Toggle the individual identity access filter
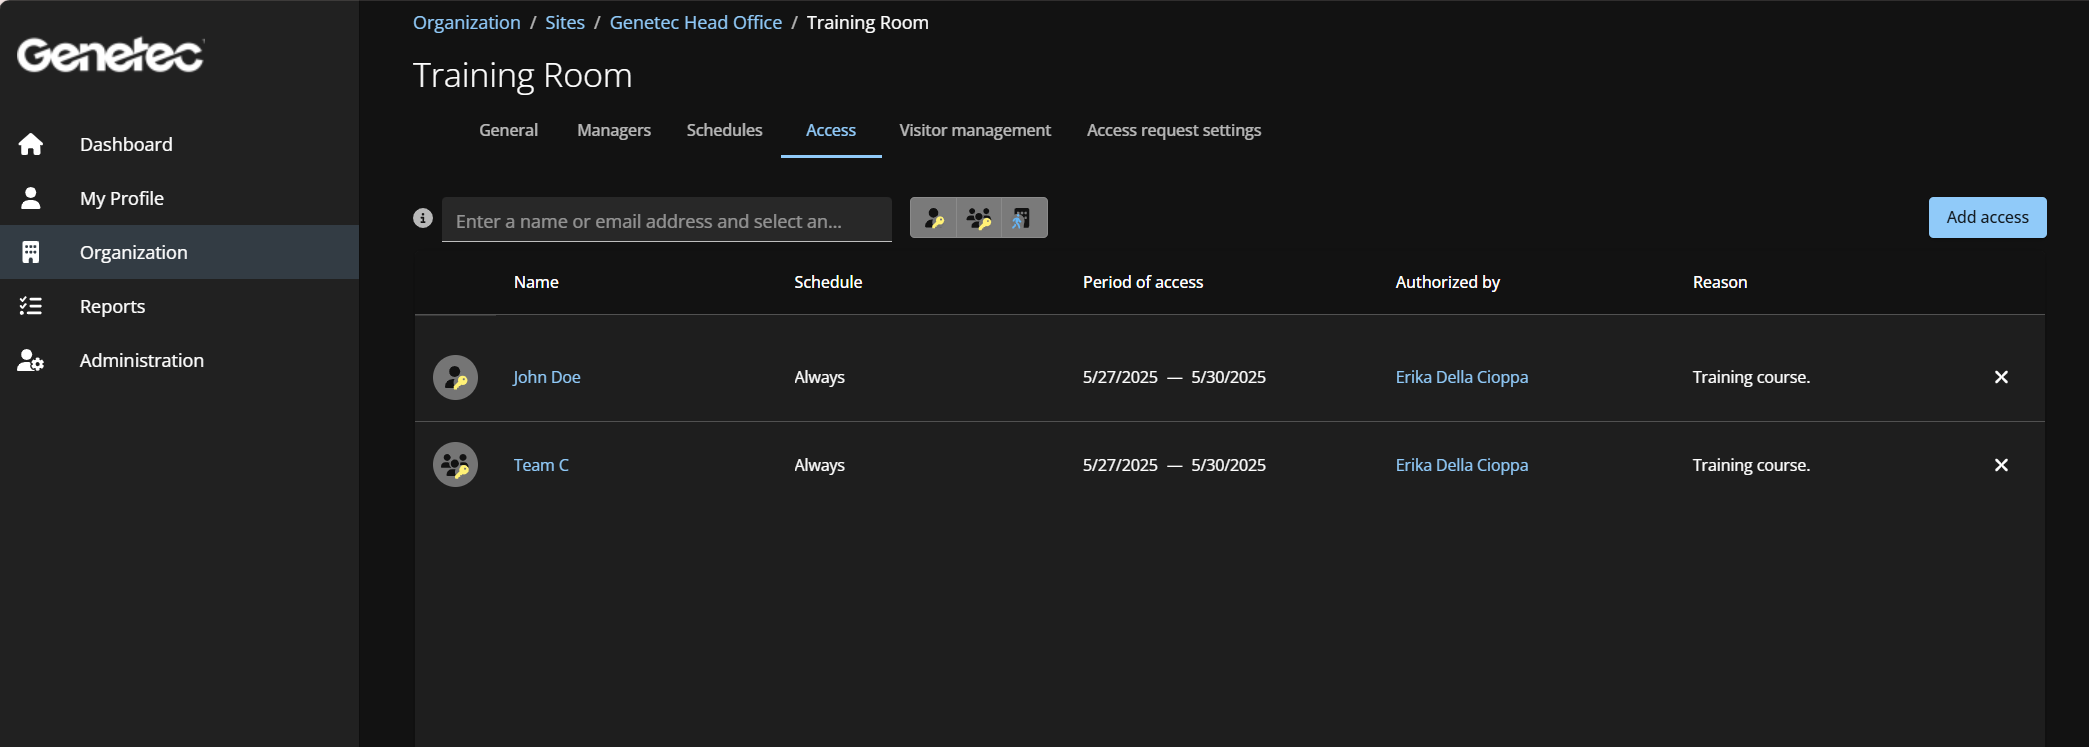2089x747 pixels. [934, 218]
